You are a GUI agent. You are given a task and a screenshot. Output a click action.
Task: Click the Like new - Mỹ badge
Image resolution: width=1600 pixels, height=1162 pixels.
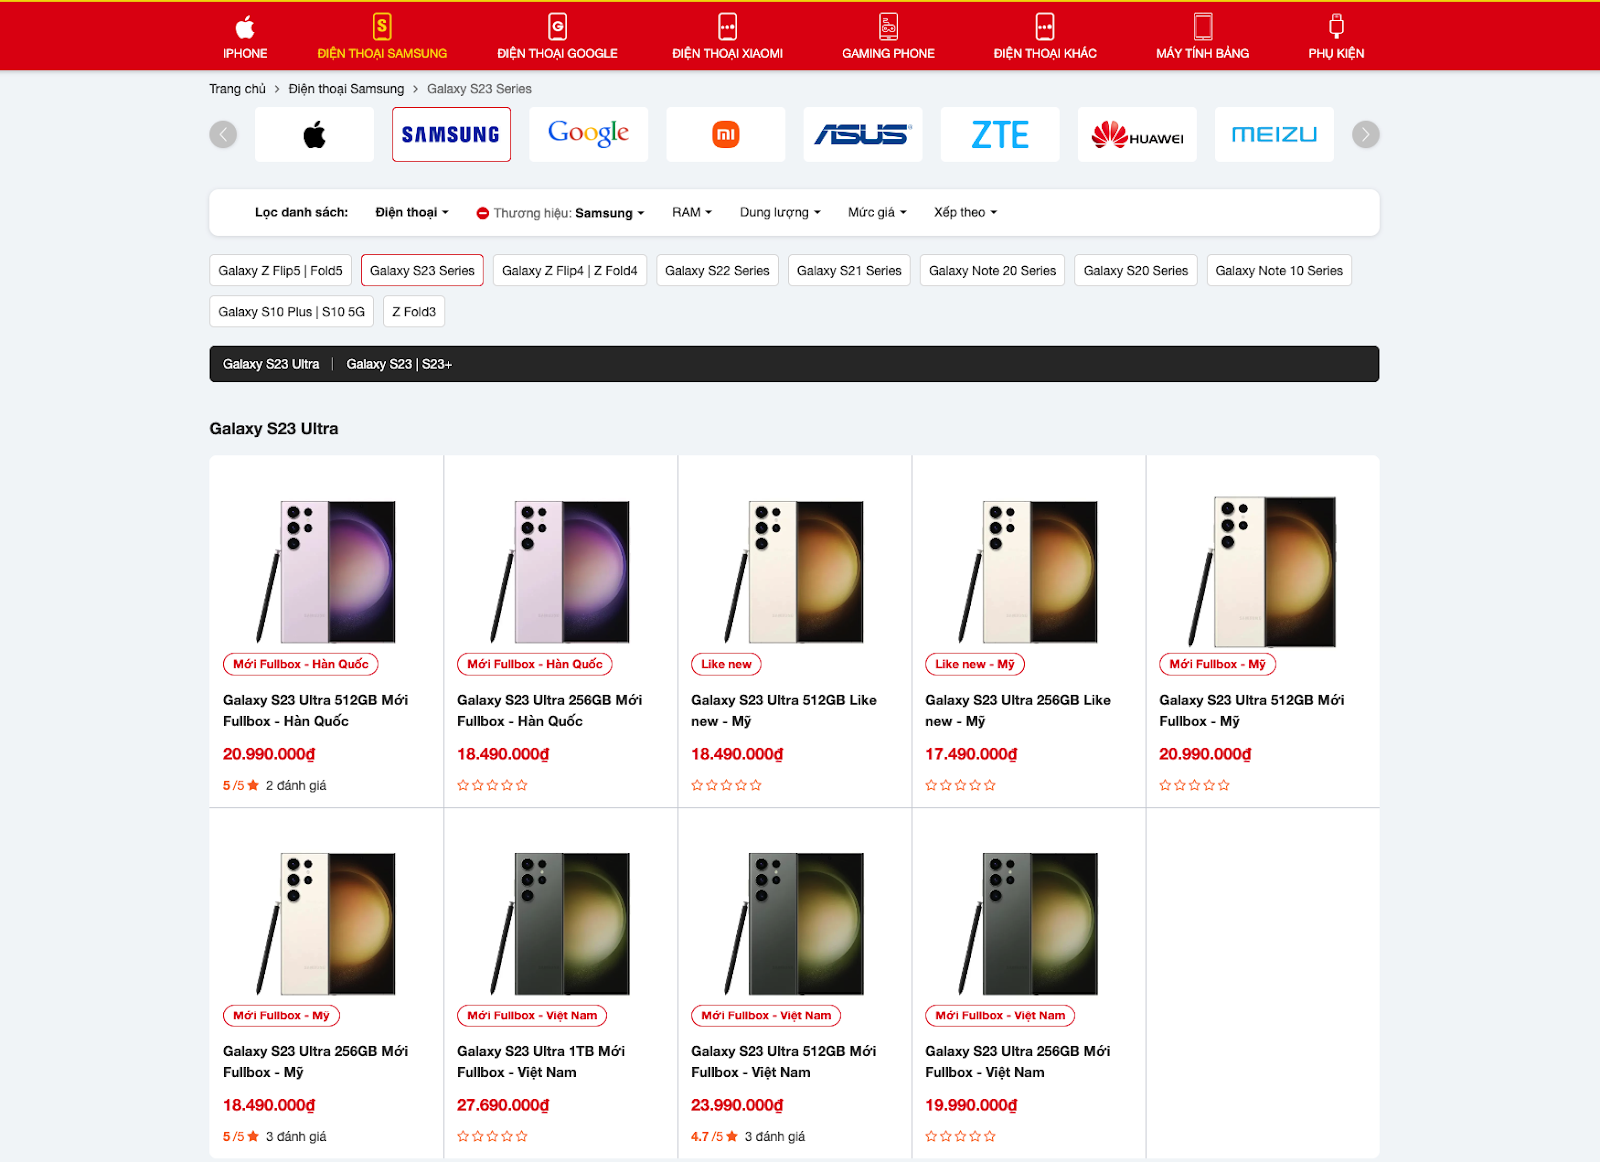point(975,664)
